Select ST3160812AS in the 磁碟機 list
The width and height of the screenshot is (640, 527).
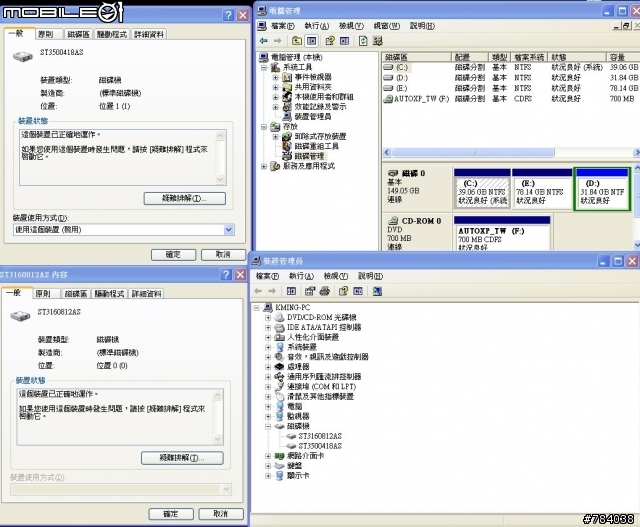(320, 436)
